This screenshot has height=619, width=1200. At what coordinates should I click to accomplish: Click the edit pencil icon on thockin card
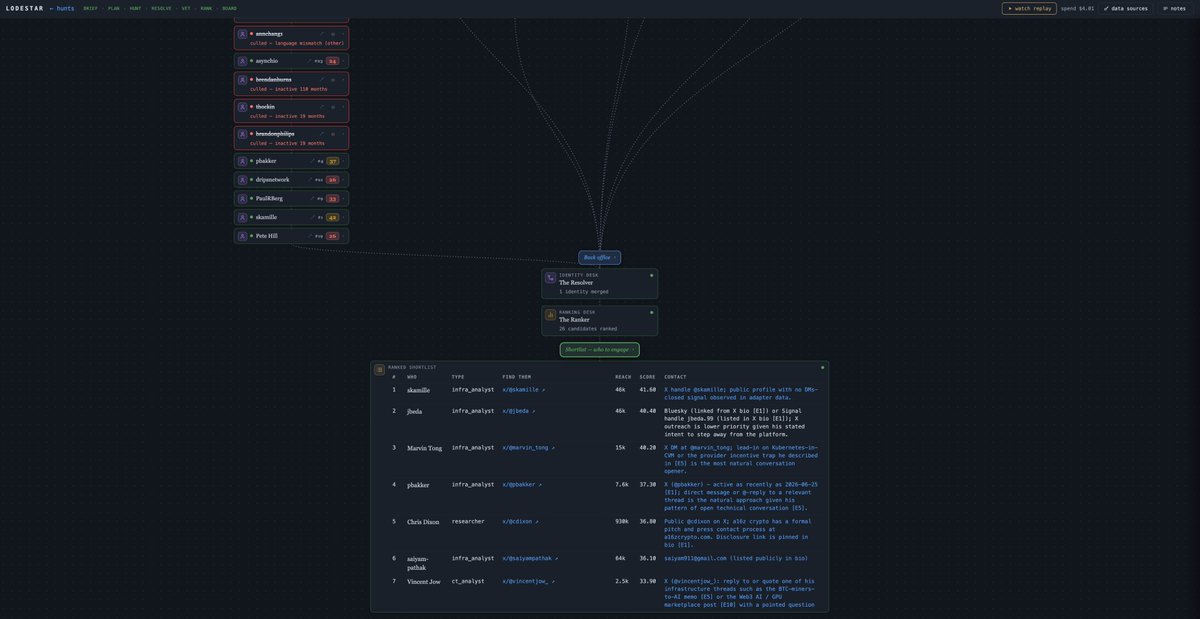click(x=322, y=106)
